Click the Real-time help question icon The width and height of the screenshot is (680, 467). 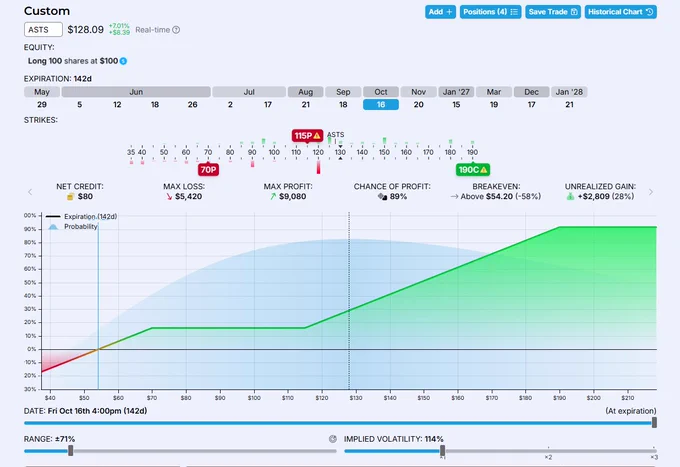coord(176,30)
